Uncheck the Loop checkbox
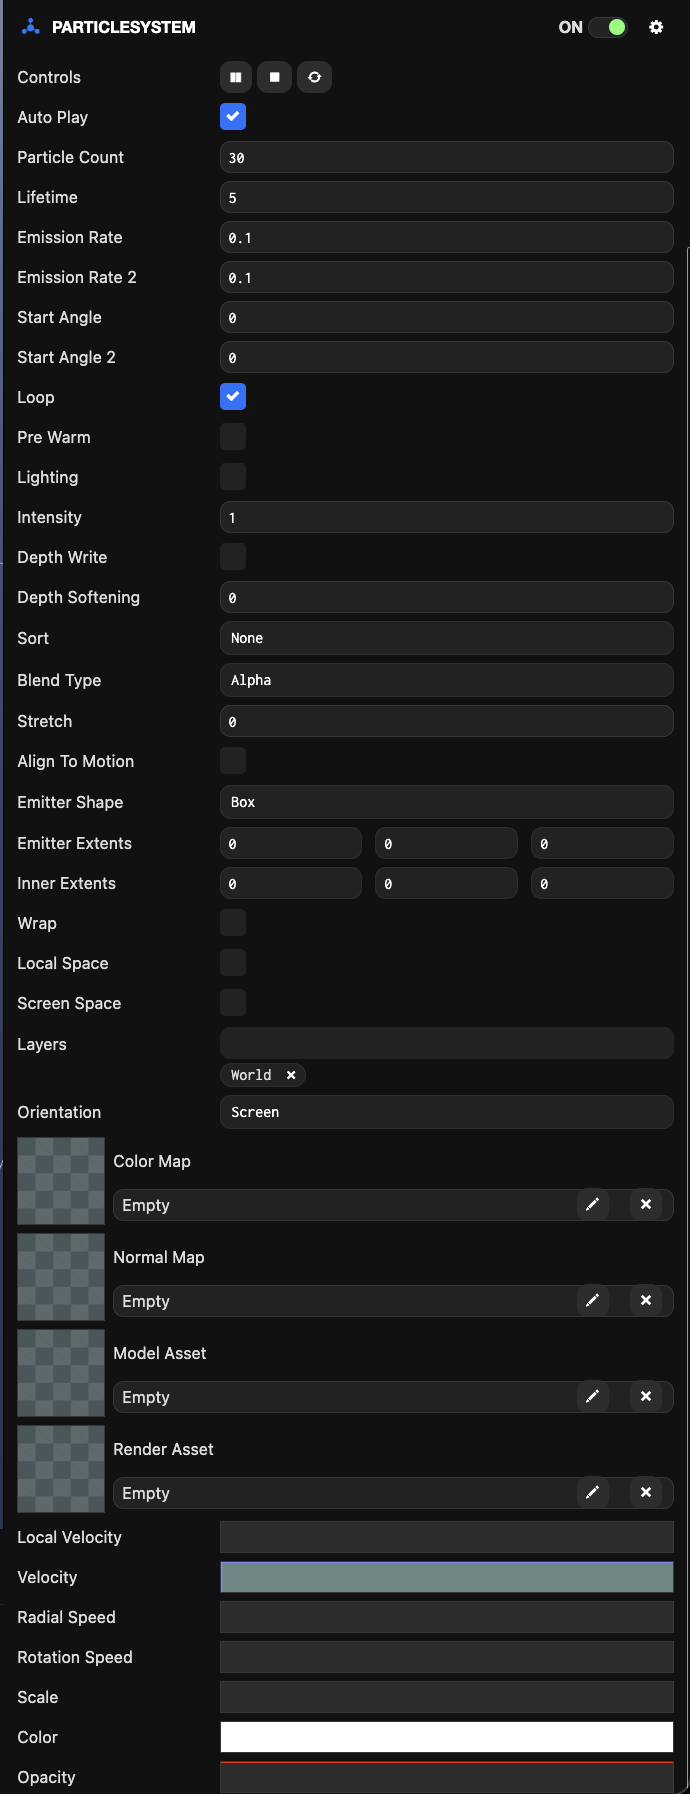The image size is (690, 1794). (x=232, y=396)
